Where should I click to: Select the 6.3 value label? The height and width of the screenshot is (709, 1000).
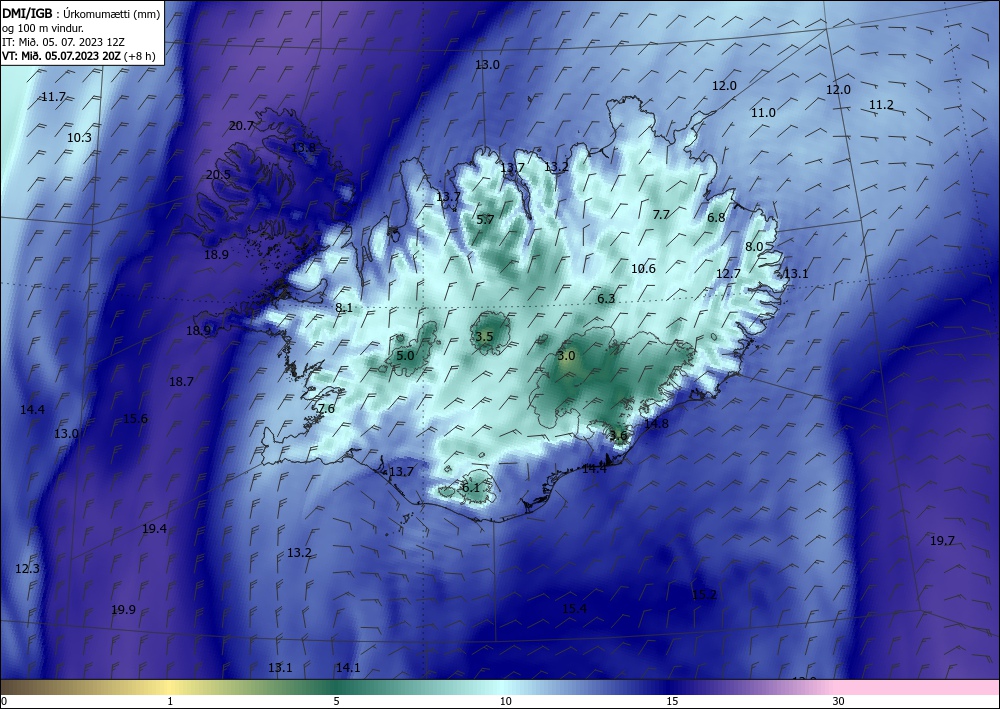[606, 299]
